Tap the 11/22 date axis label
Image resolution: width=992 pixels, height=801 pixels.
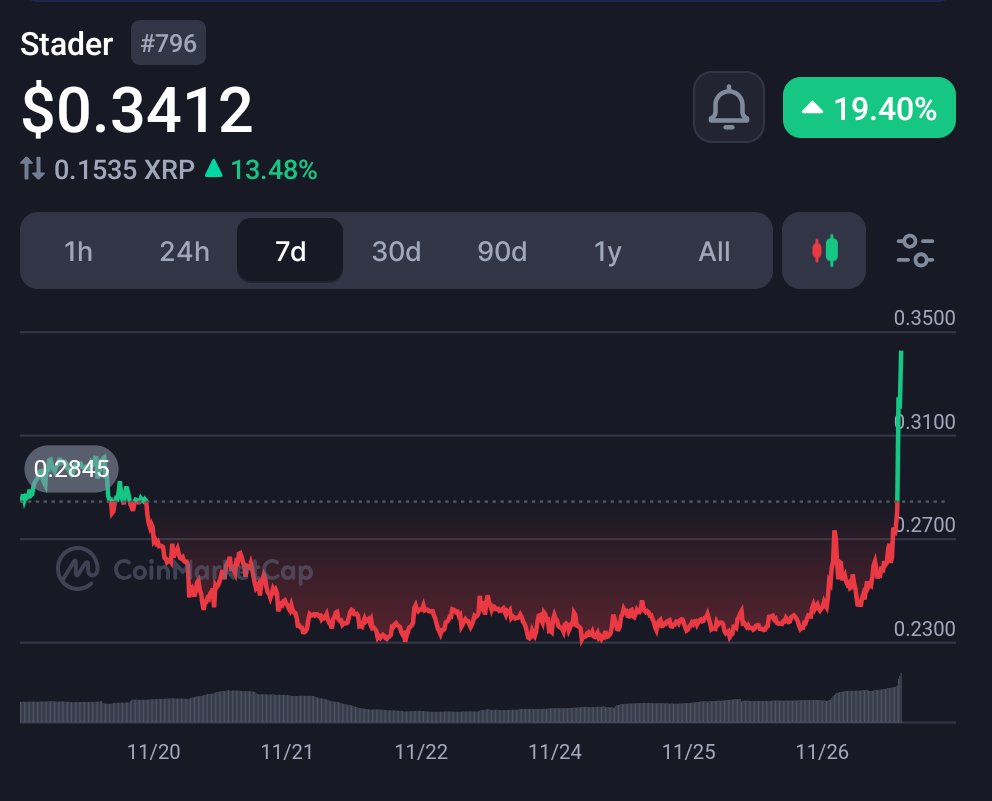tap(421, 752)
